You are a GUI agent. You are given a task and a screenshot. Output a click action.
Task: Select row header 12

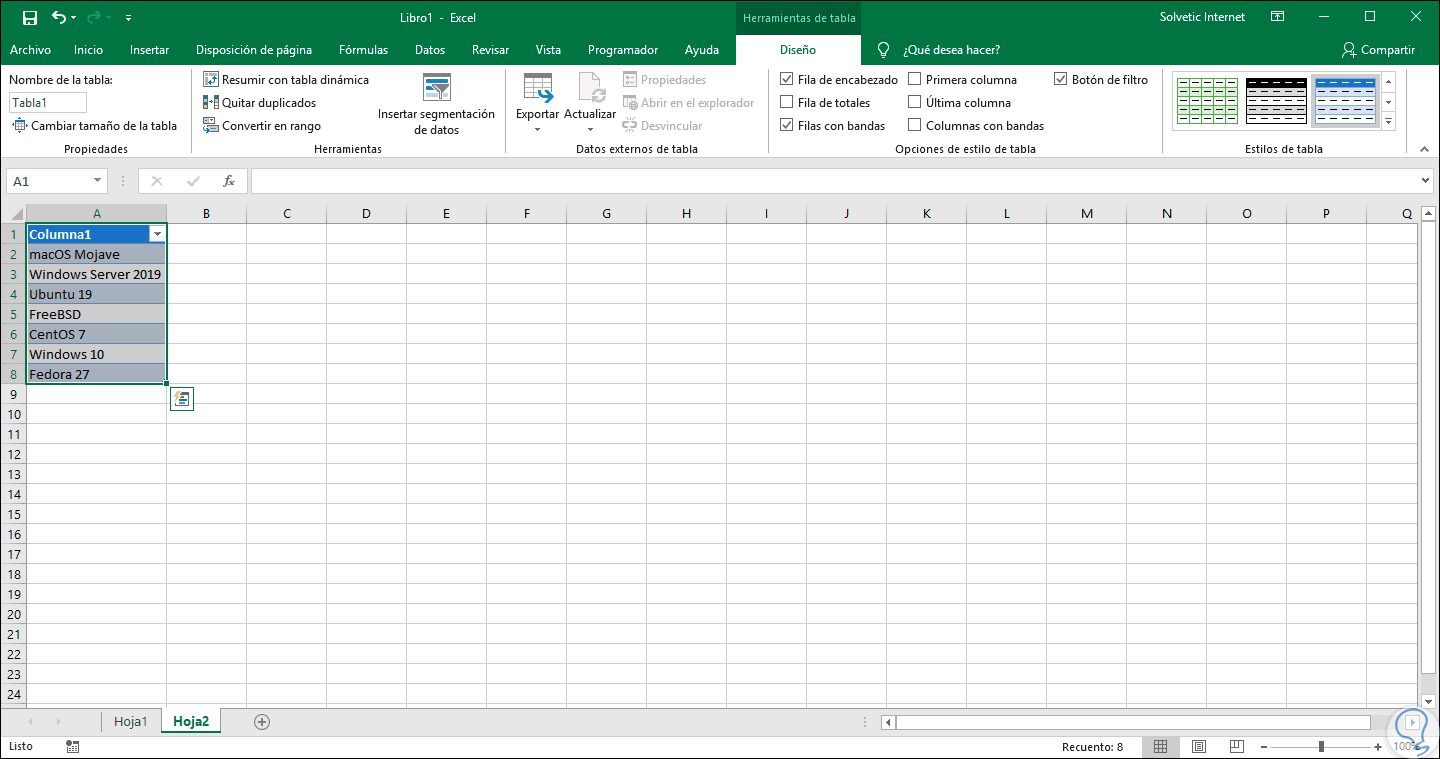point(14,454)
